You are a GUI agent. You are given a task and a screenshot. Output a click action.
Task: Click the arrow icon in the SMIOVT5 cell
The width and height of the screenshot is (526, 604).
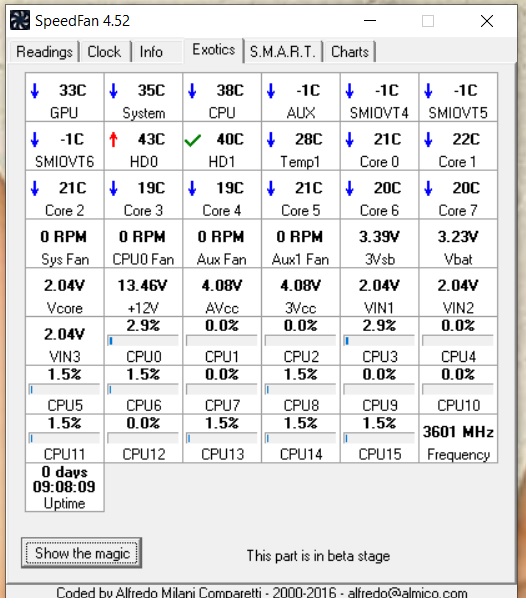pyautogui.click(x=428, y=91)
